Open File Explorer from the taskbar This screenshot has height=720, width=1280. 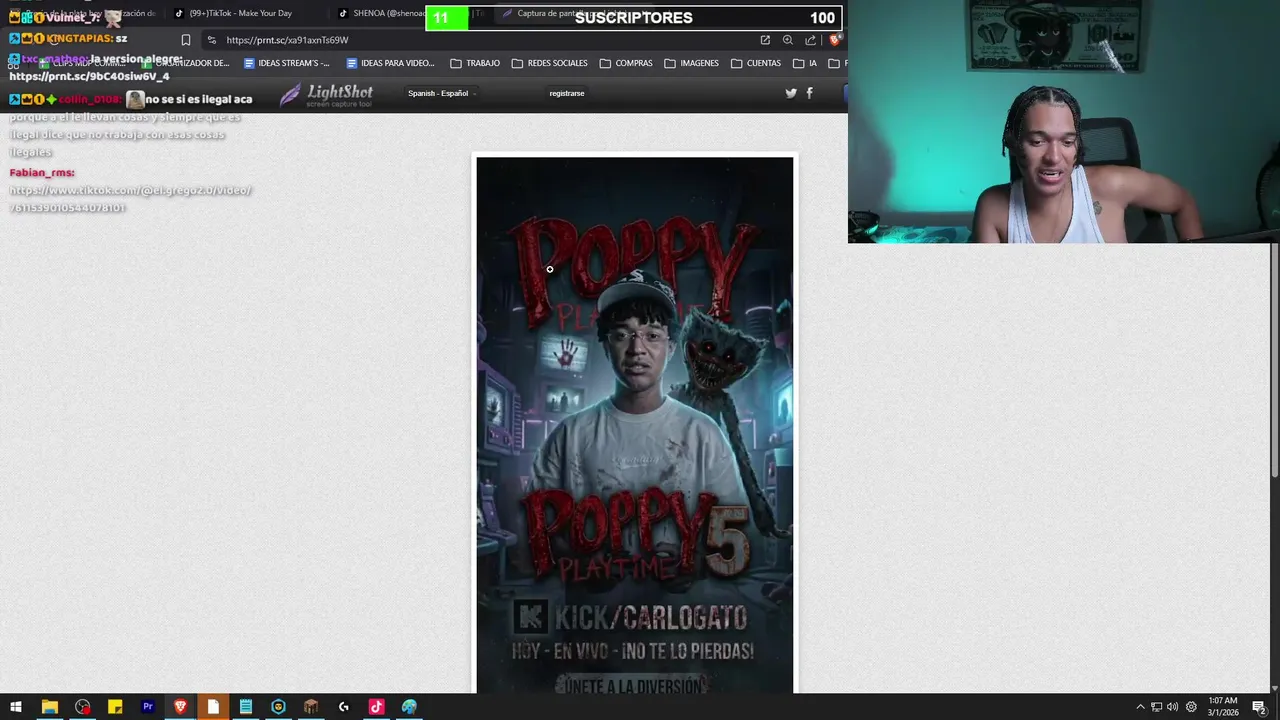click(49, 707)
